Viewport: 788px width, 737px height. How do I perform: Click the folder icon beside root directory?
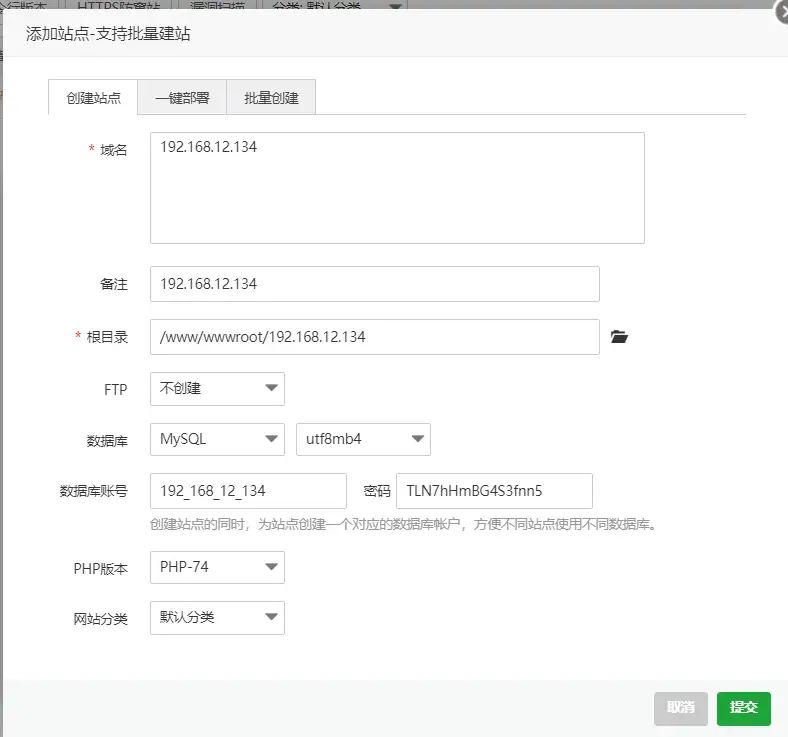[x=619, y=337]
